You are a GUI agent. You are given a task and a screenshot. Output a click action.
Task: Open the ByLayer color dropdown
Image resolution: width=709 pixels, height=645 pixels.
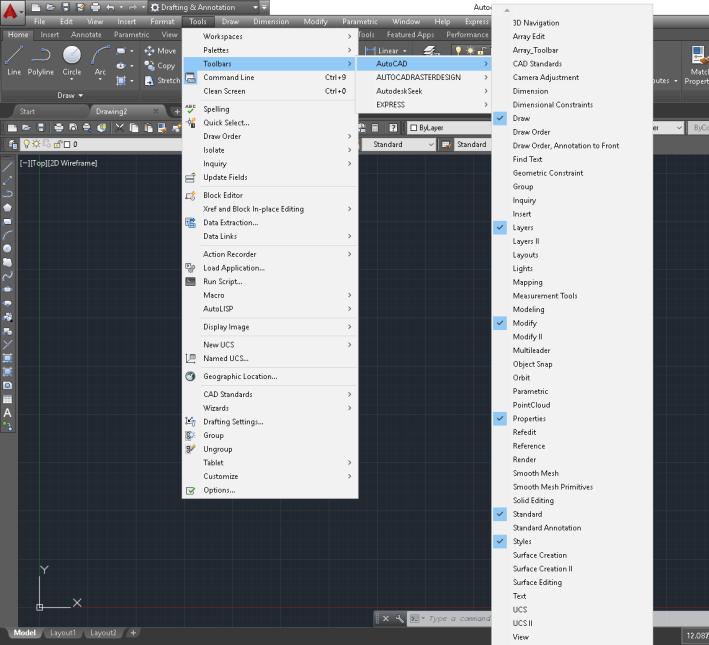click(449, 128)
